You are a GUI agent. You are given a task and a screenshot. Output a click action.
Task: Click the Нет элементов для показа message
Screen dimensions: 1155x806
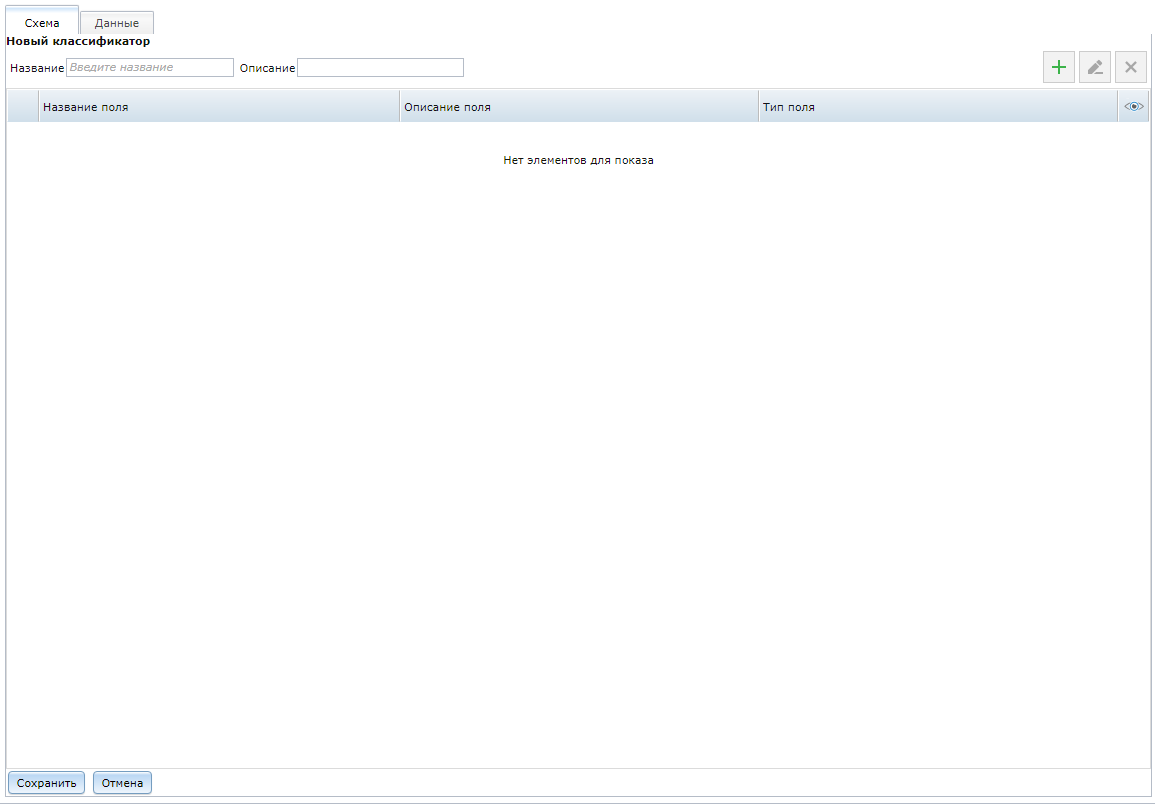tap(578, 159)
